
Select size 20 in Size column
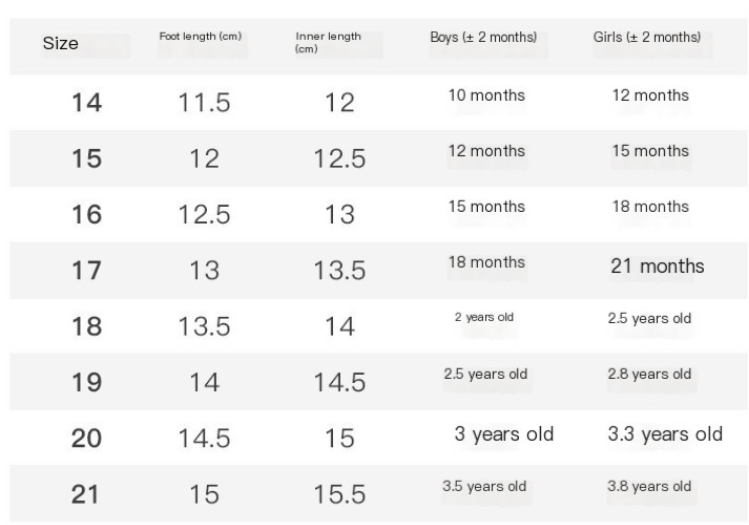tap(88, 438)
